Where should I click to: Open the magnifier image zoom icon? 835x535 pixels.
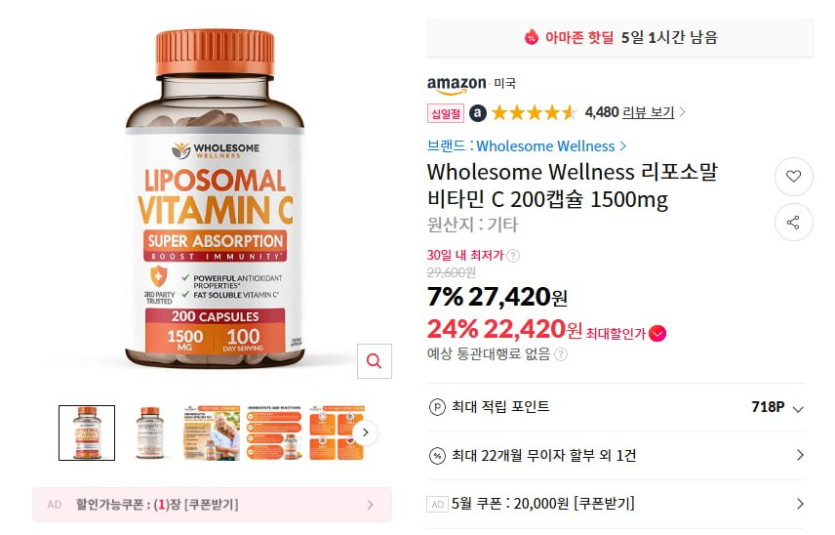coord(374,361)
